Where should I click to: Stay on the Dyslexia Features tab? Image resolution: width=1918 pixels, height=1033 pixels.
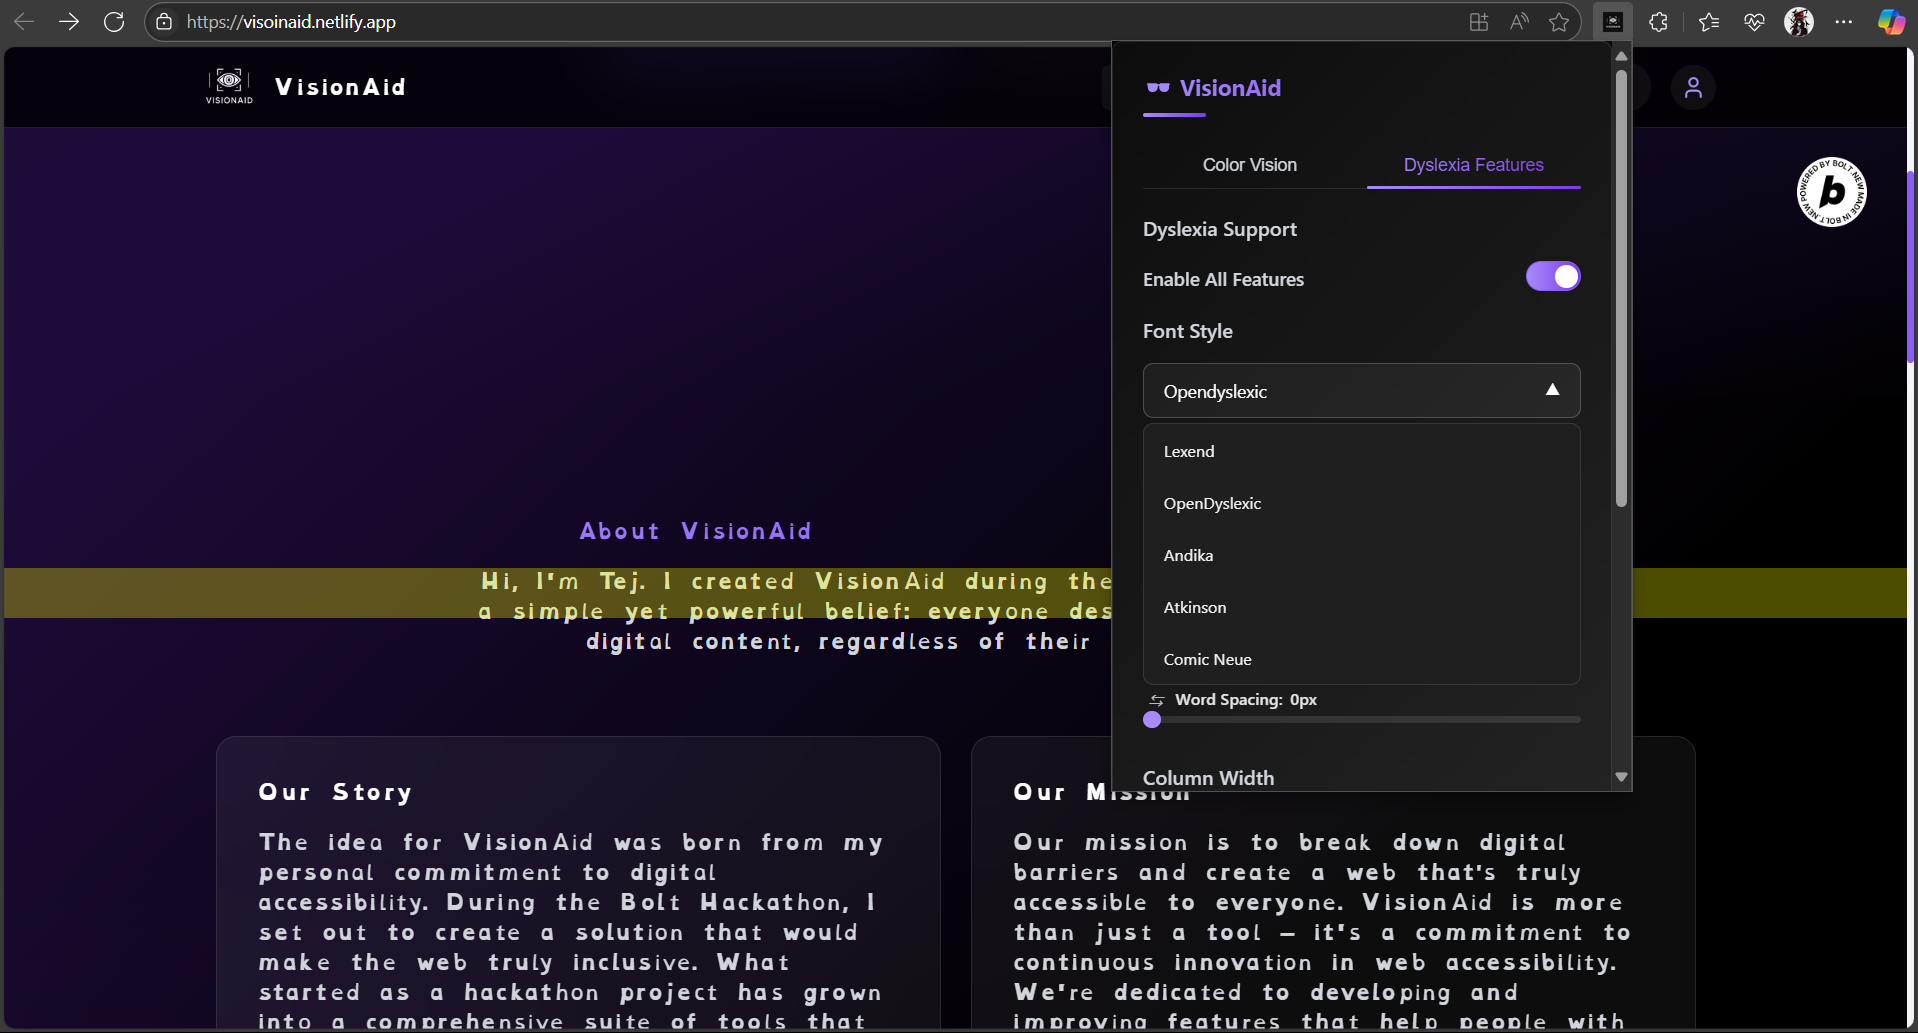[x=1473, y=165]
